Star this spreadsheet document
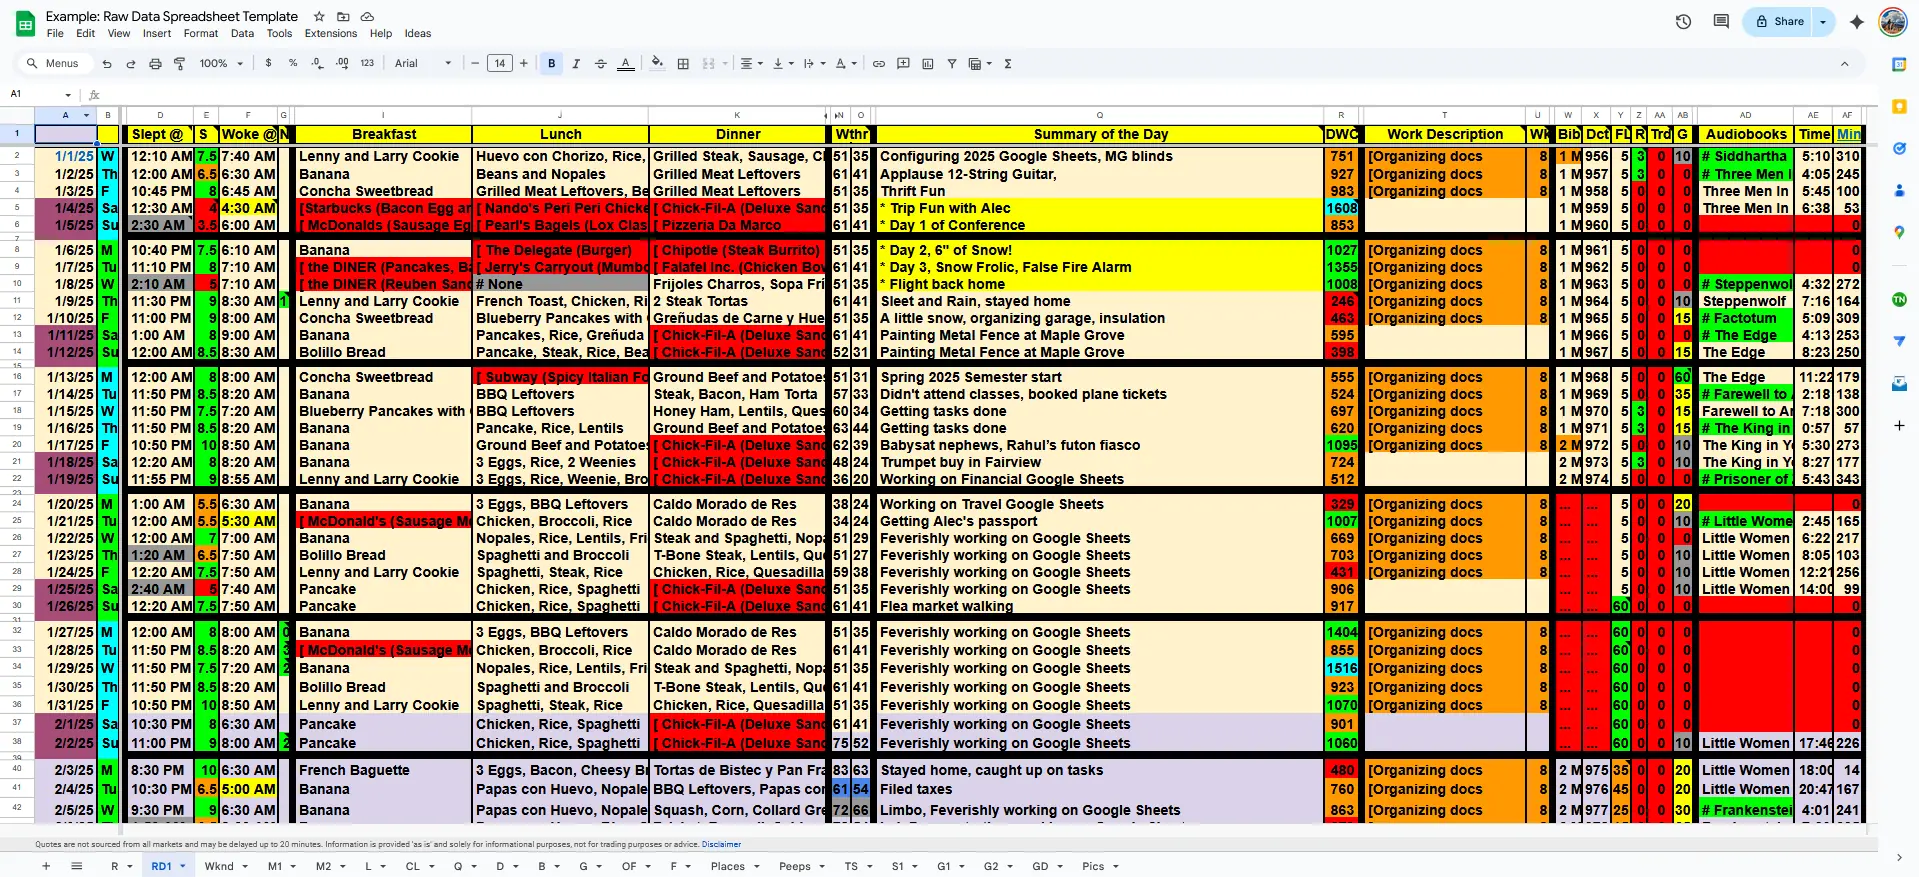Viewport: 1919px width, 877px height. (x=319, y=17)
